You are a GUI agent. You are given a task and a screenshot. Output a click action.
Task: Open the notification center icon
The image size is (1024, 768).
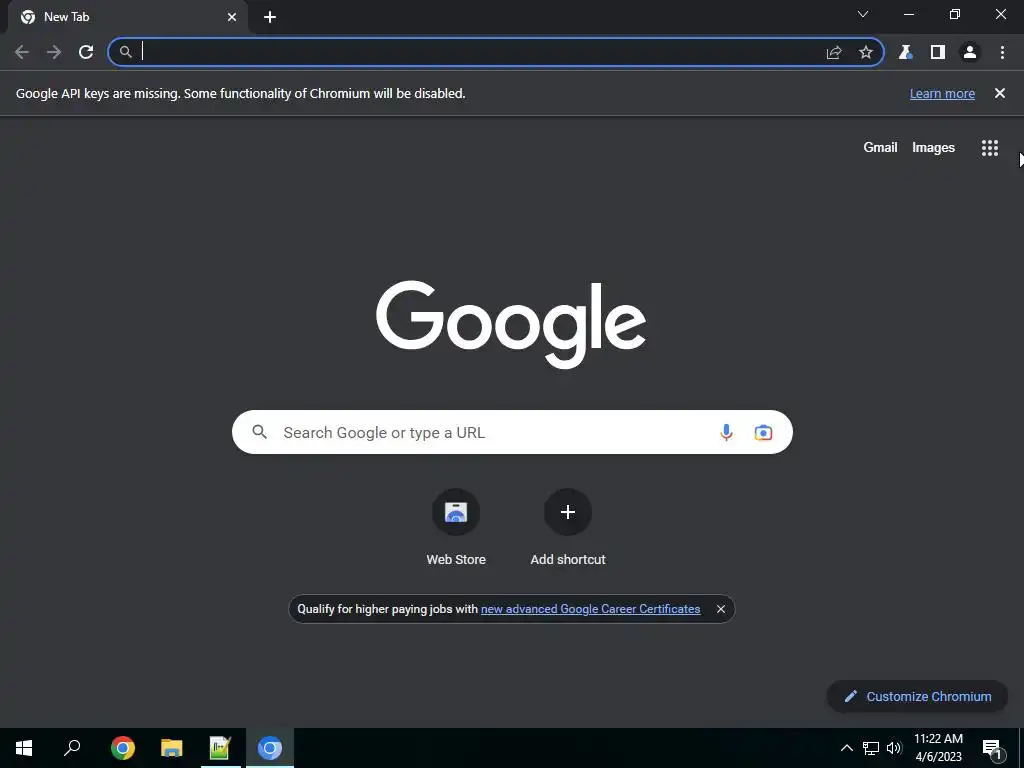992,749
